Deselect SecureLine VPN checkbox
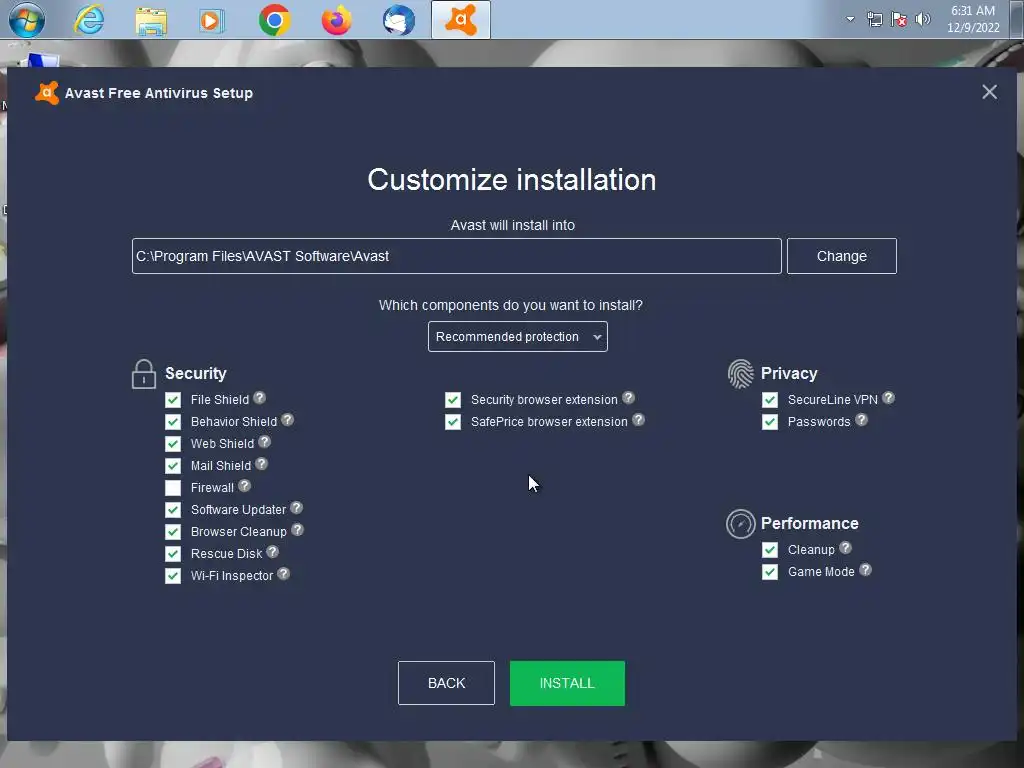The height and width of the screenshot is (768, 1024). tap(770, 400)
